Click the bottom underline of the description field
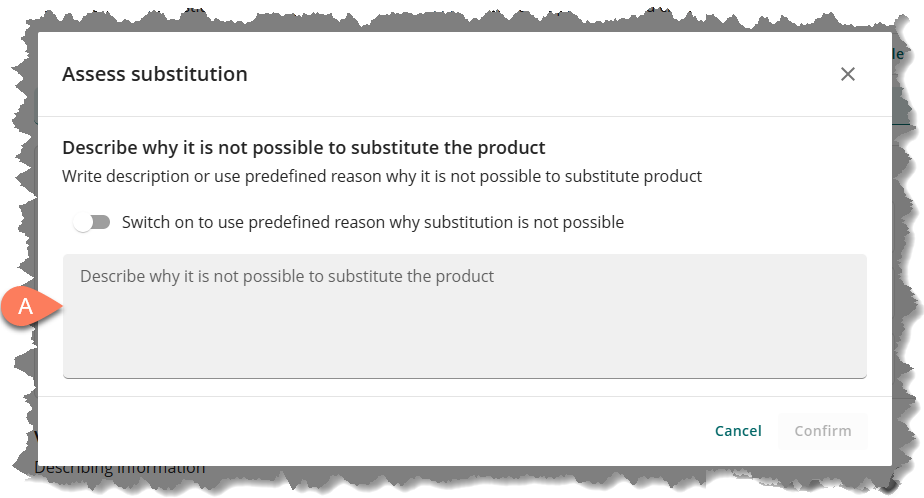 point(464,377)
